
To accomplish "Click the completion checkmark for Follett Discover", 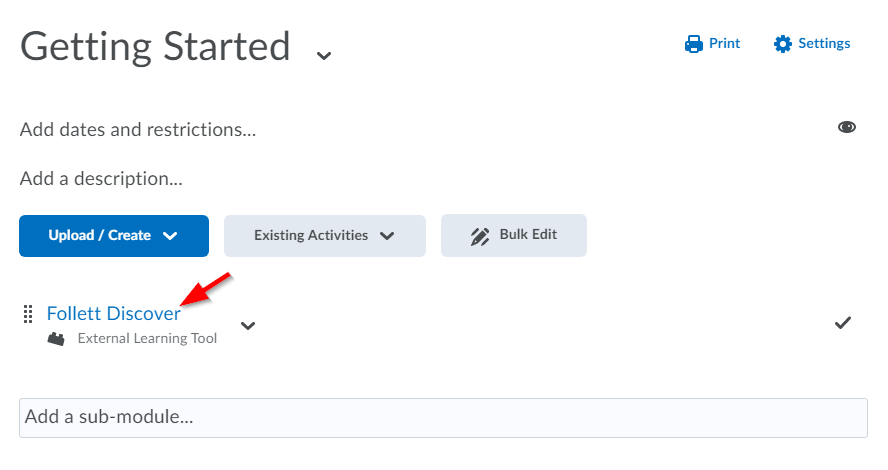I will click(x=843, y=322).
